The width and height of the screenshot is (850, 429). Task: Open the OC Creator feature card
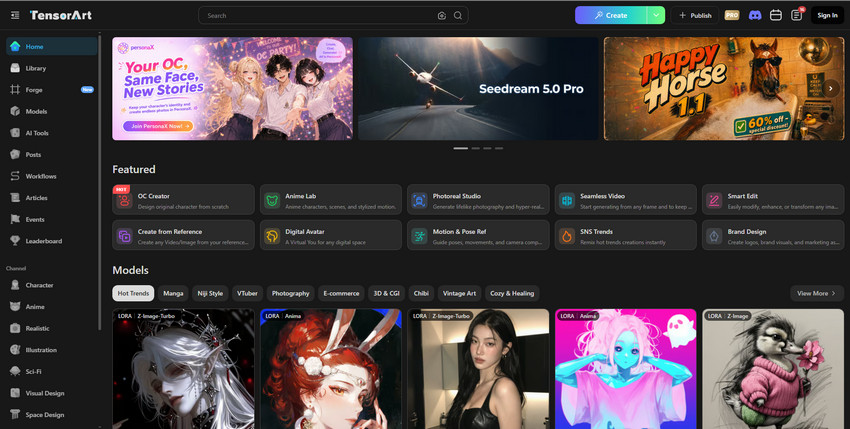(x=183, y=200)
